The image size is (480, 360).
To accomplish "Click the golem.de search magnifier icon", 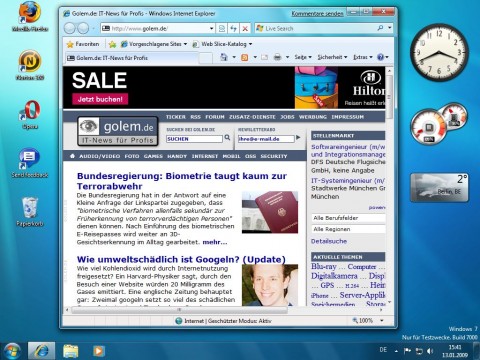I will 227,137.
